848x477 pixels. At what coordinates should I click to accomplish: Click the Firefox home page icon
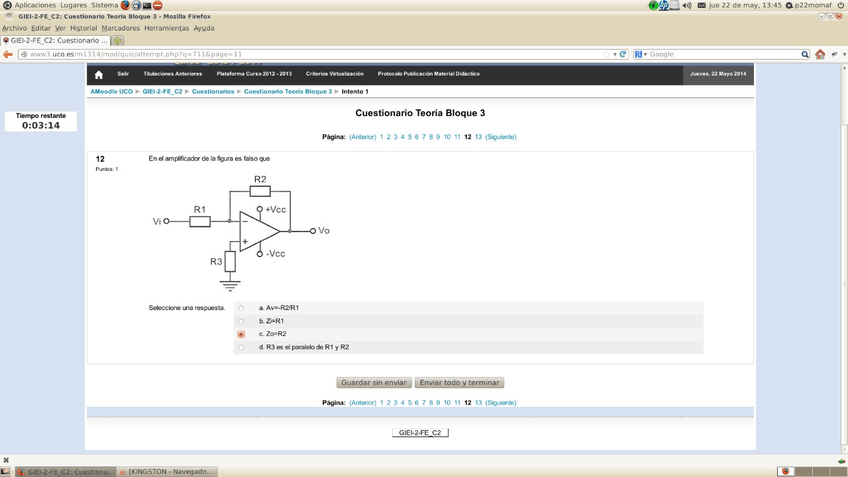(x=820, y=54)
